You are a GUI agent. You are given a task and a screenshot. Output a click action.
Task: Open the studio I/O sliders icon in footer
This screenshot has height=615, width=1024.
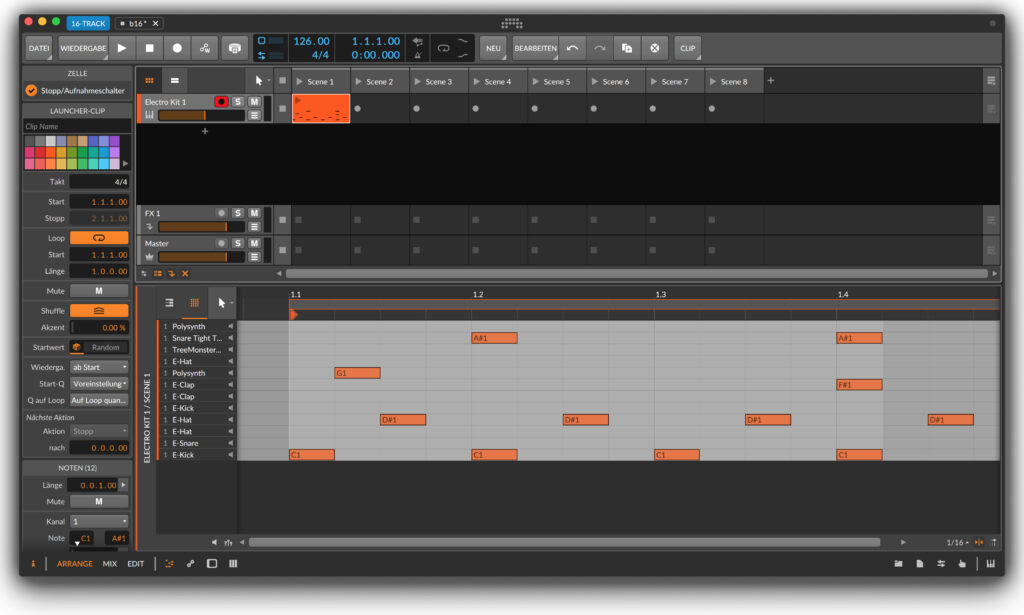(x=941, y=563)
